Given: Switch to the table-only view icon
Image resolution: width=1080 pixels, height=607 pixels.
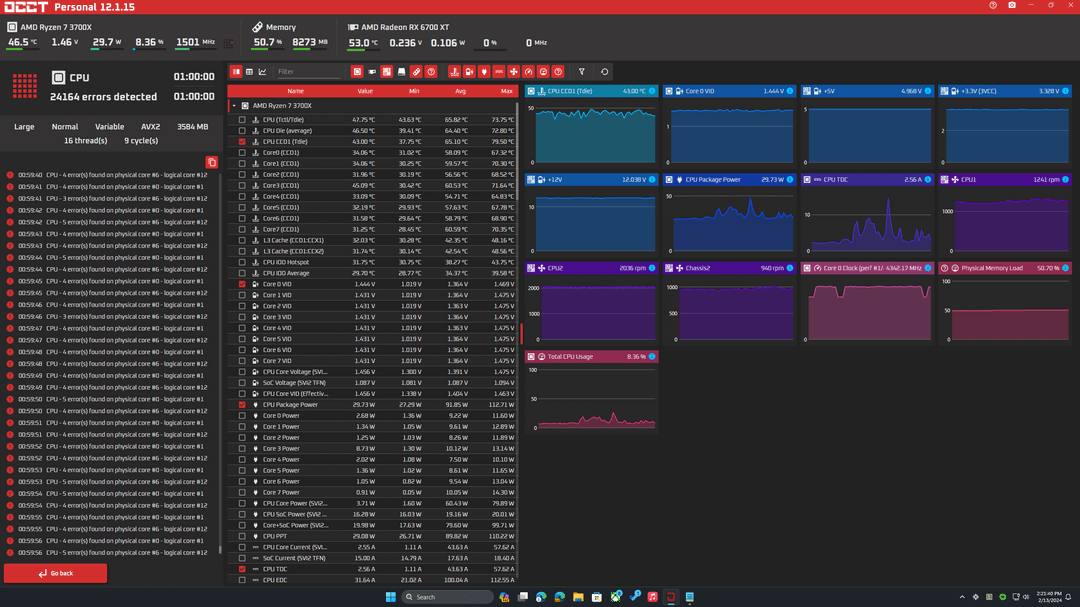Looking at the screenshot, I should pos(249,72).
